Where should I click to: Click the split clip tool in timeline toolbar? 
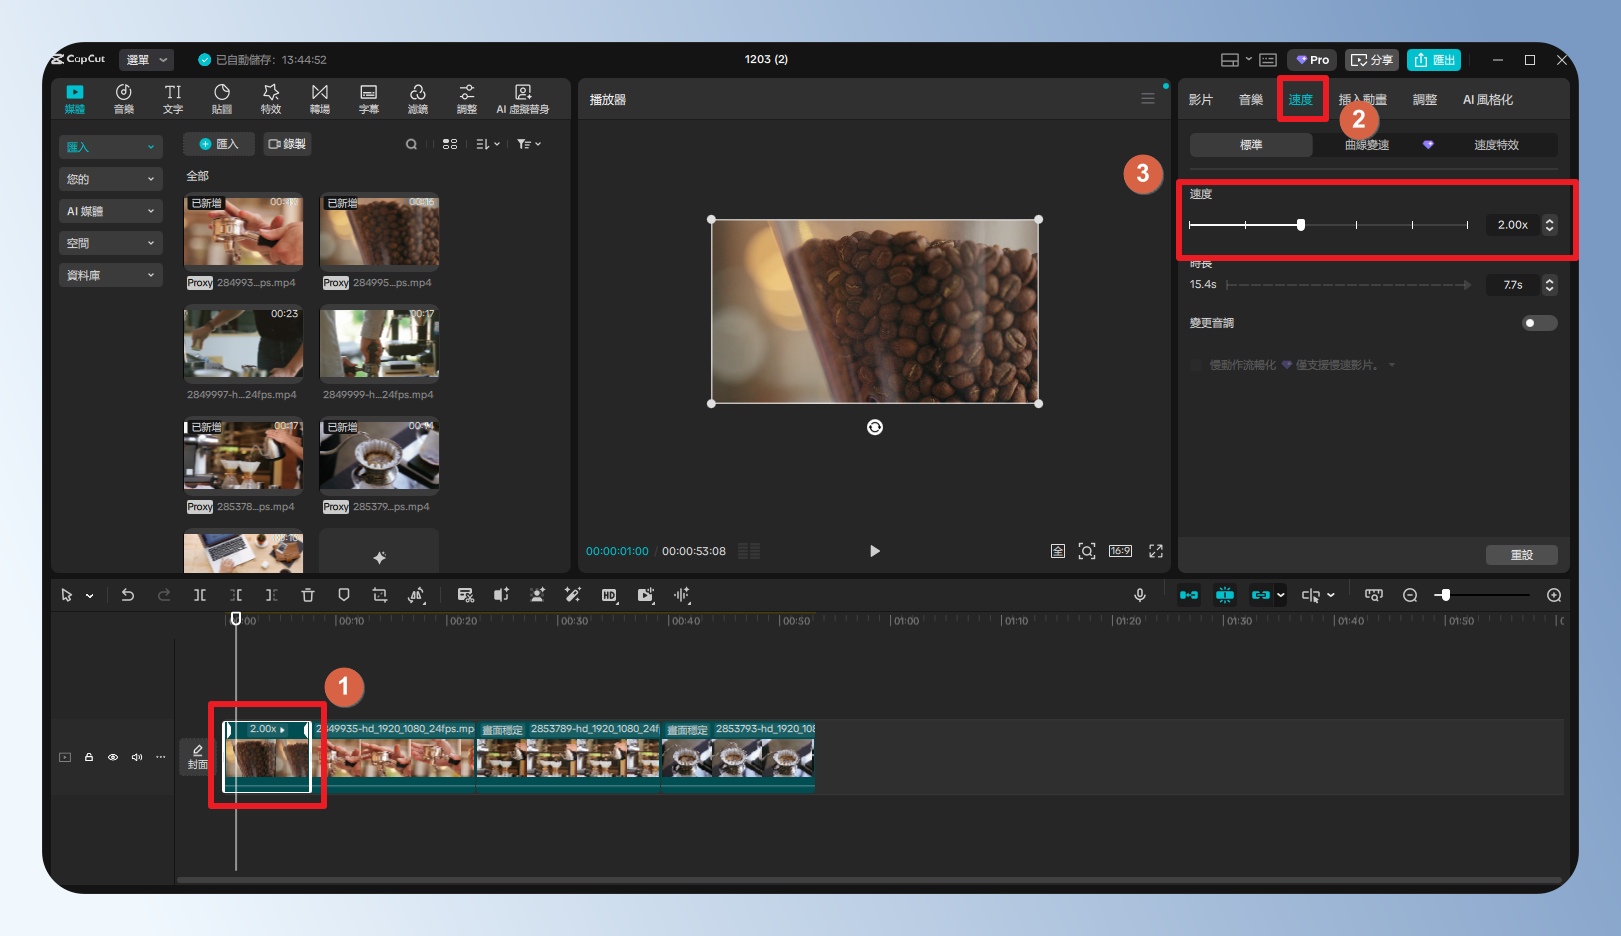[200, 595]
